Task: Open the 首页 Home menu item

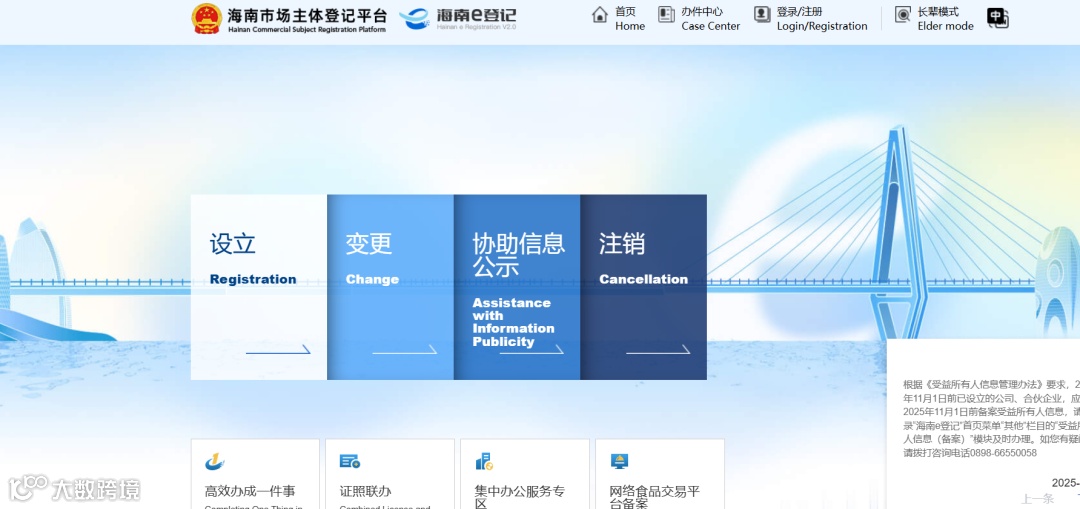Action: pos(619,19)
